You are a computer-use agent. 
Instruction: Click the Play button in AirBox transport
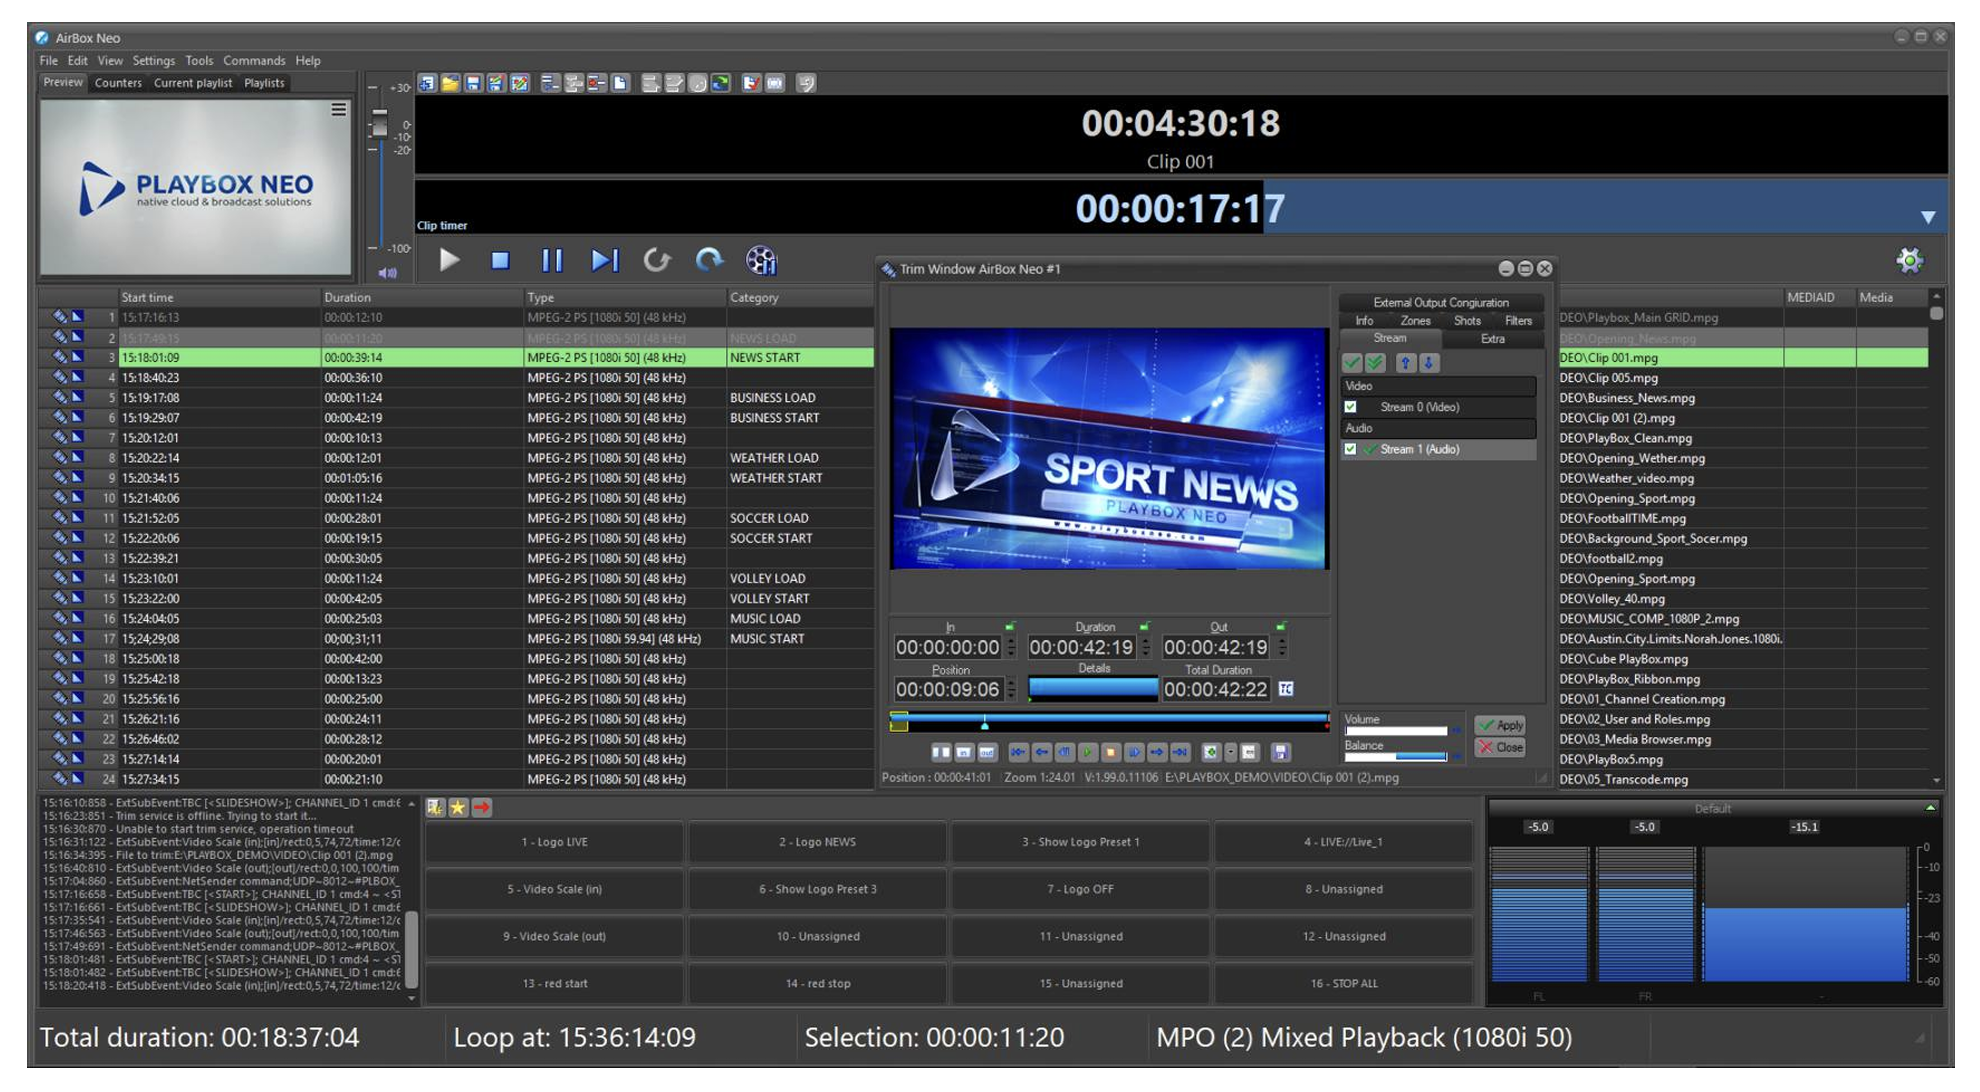[x=450, y=261]
